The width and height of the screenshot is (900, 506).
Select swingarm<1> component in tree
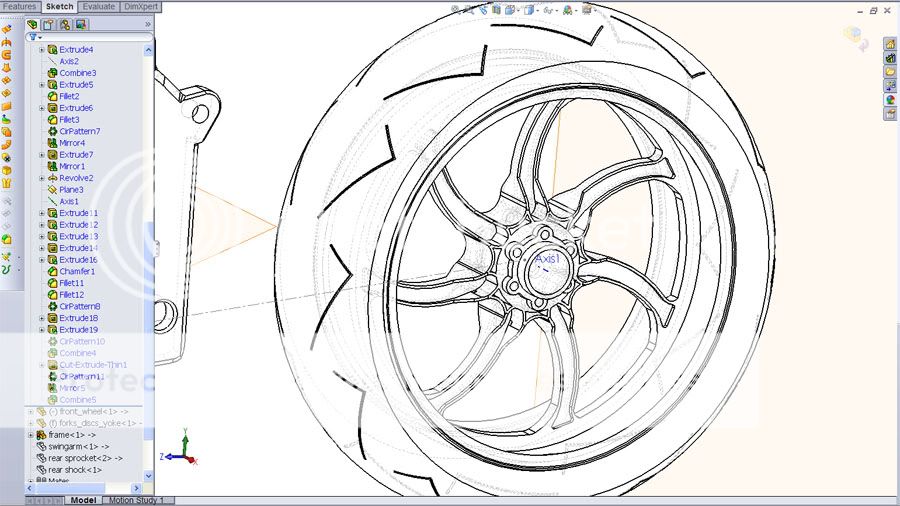click(79, 446)
